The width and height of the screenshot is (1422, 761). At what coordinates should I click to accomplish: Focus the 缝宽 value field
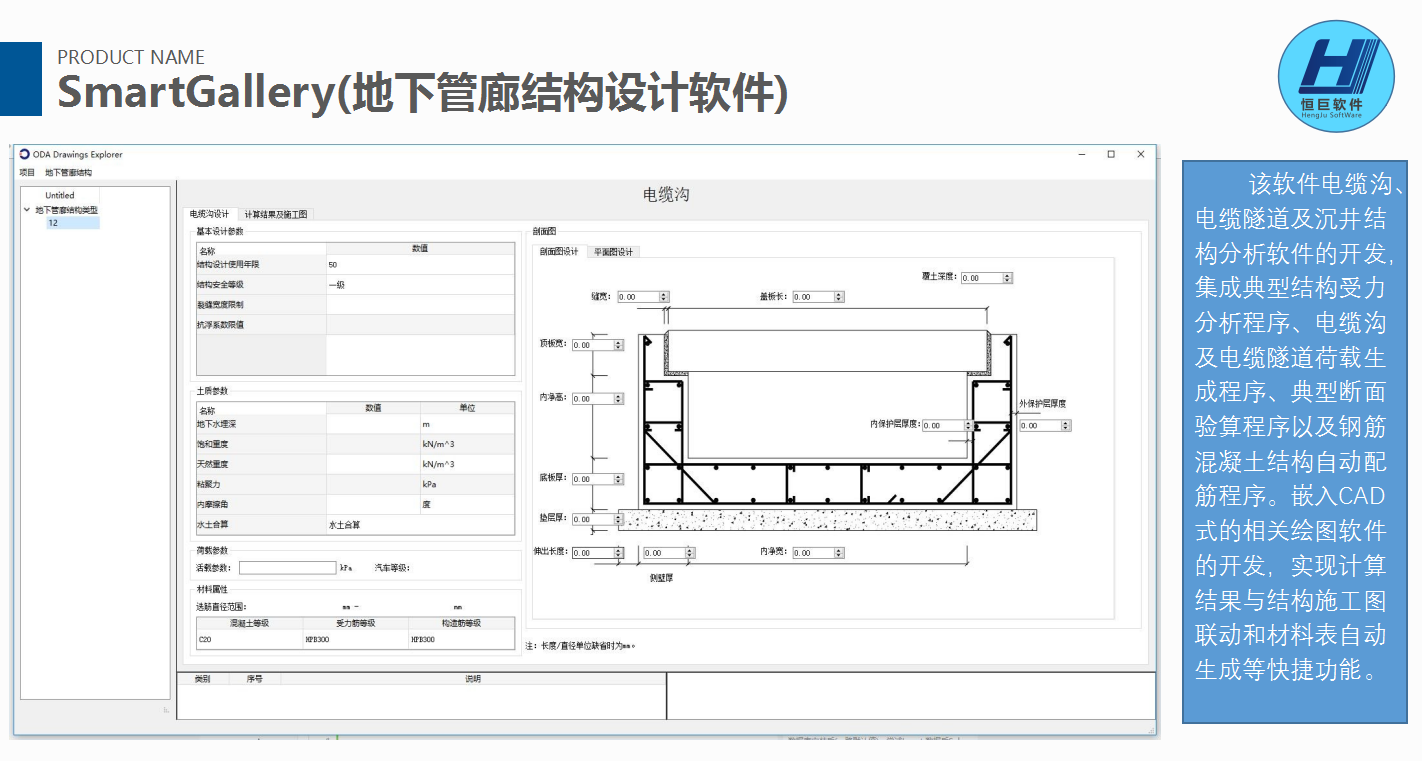click(638, 297)
